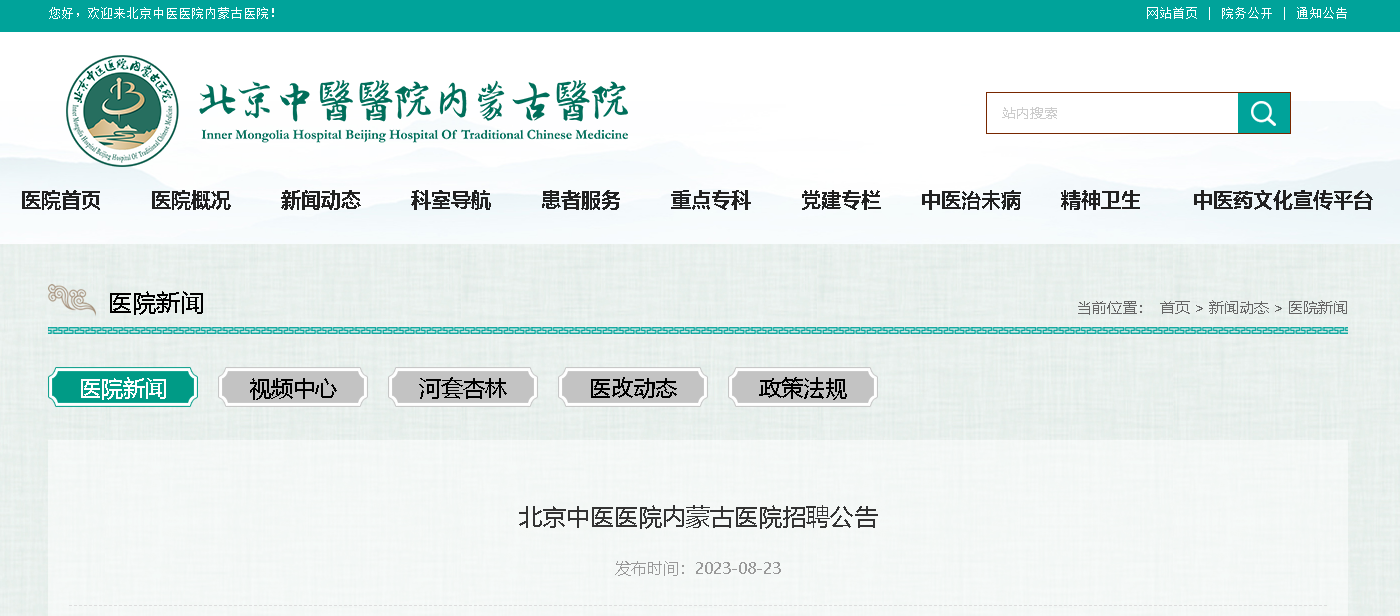Viewport: 1400px width, 616px height.
Task: Switch to the 政策法规 tab
Action: click(803, 388)
